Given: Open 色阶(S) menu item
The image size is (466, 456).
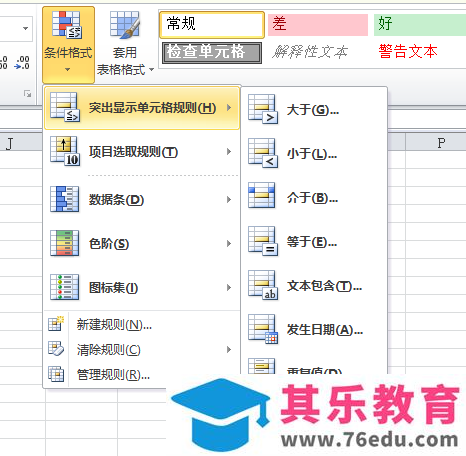Looking at the screenshot, I should [x=142, y=244].
